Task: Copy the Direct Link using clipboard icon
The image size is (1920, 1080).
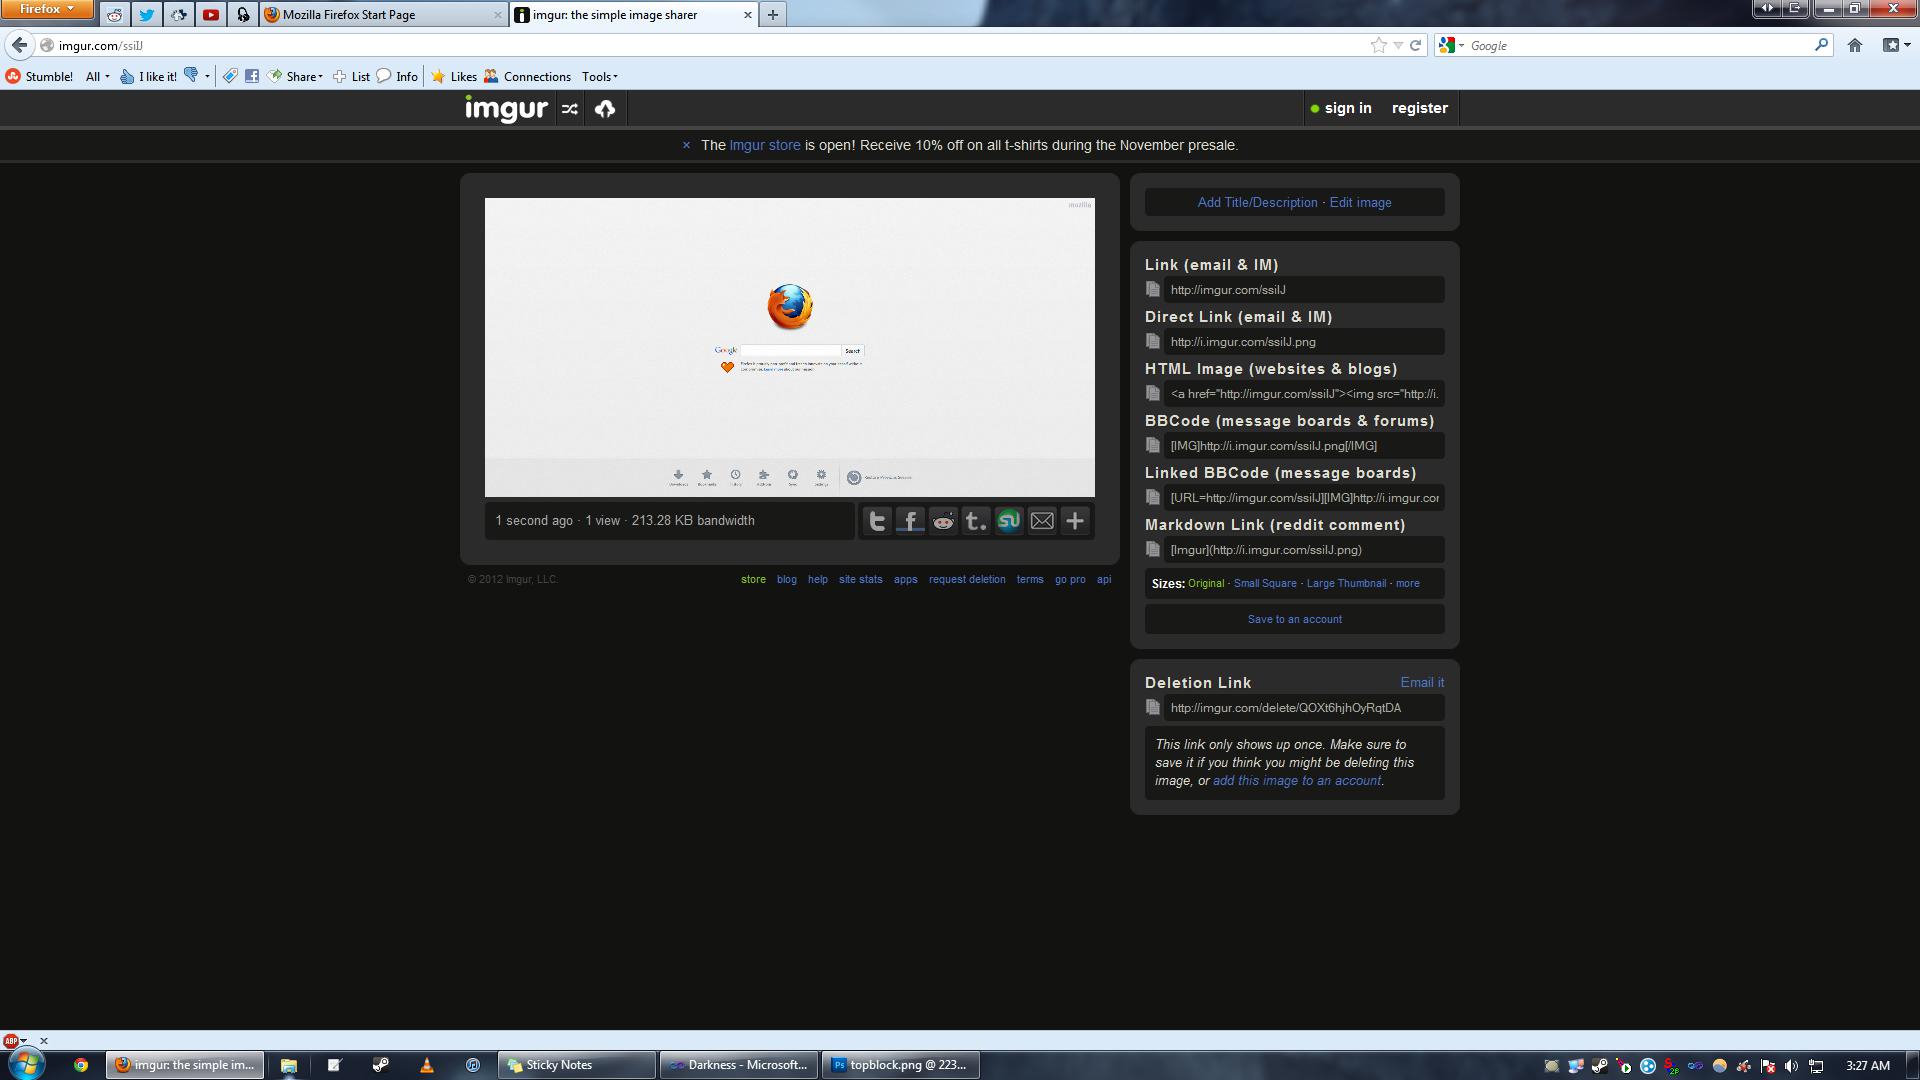Action: (x=1153, y=342)
